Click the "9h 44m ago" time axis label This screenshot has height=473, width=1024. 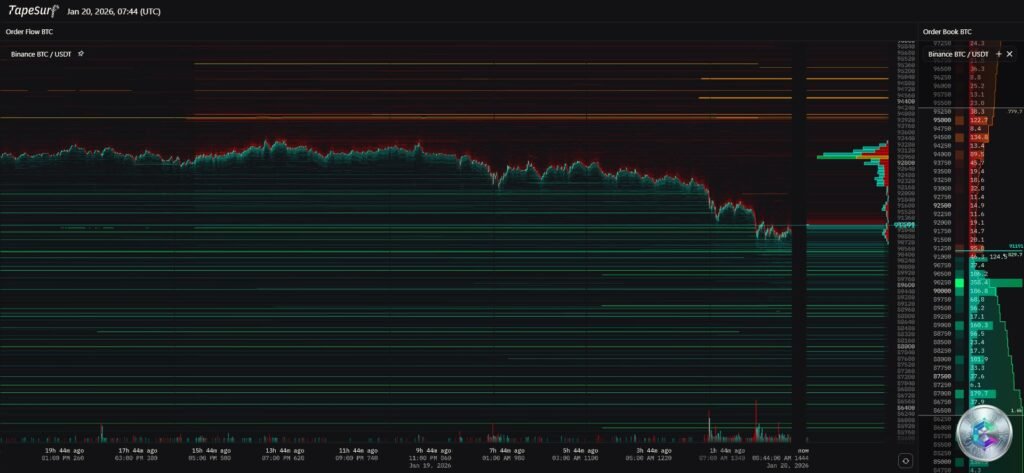[432, 451]
